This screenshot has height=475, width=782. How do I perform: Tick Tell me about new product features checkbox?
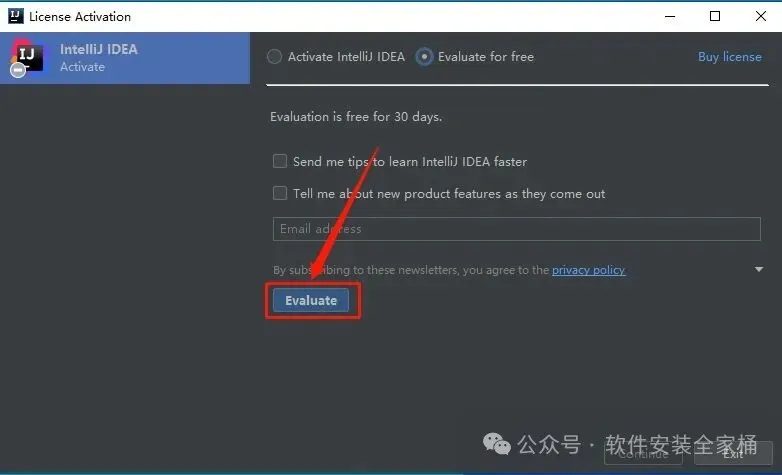[x=280, y=193]
